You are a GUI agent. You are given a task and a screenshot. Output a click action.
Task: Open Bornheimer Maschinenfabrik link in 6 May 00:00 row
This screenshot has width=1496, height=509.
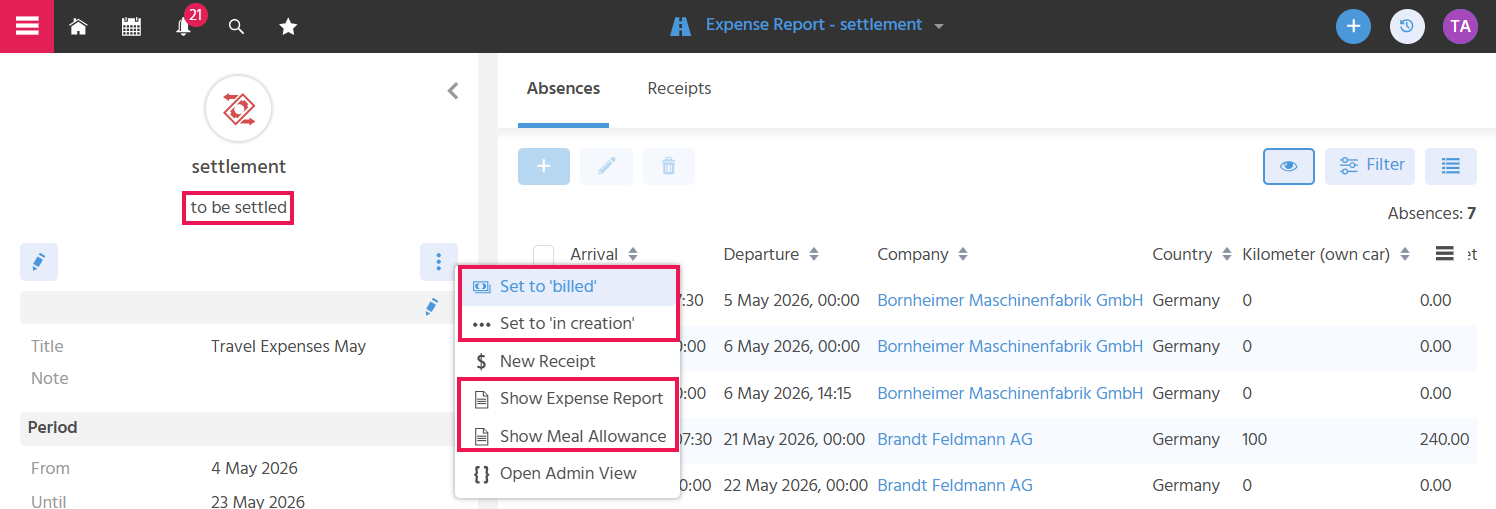(x=1010, y=346)
